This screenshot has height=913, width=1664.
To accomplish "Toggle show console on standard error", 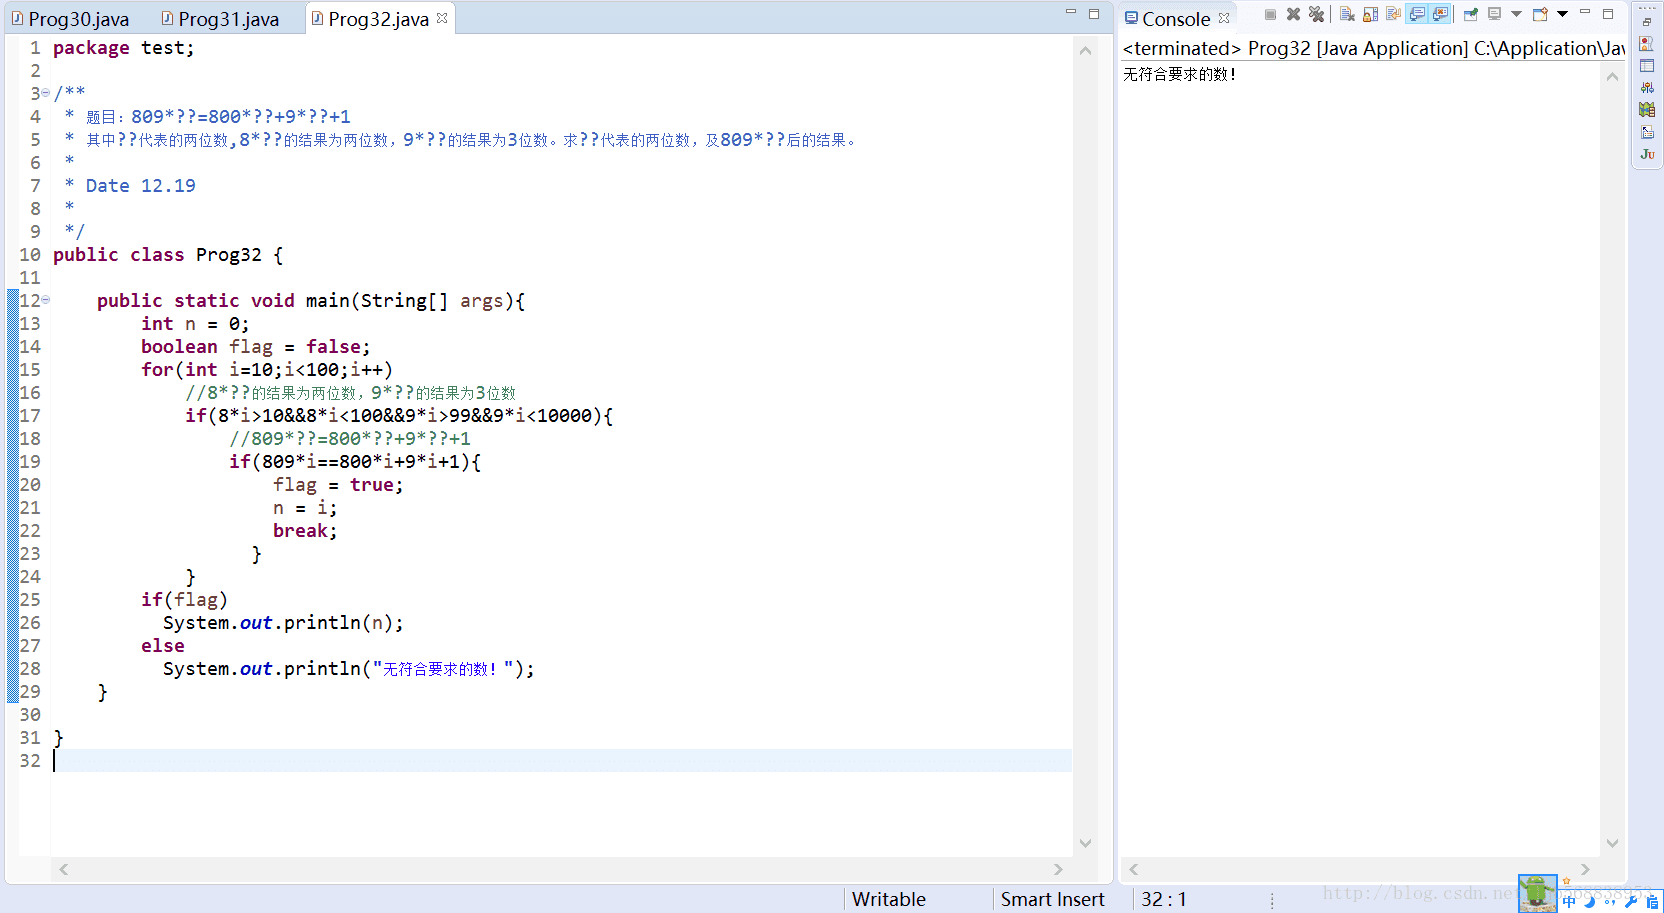I will [x=1440, y=14].
